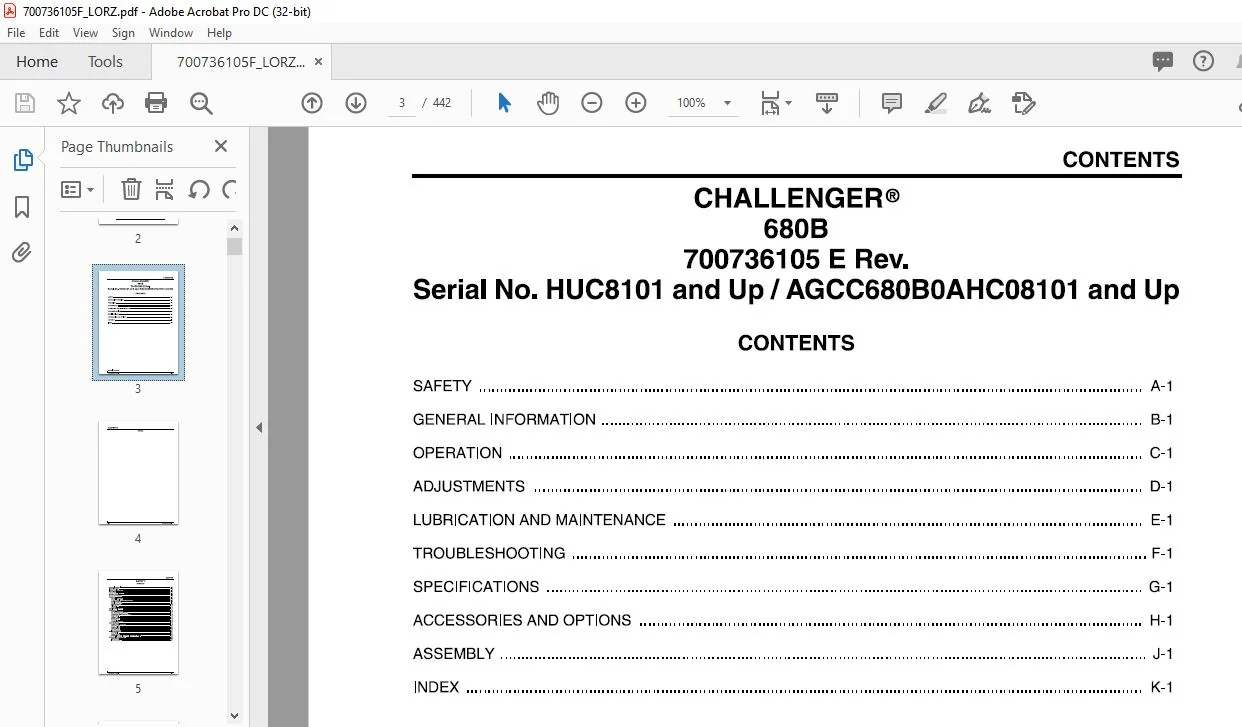Zoom out with minus icon
This screenshot has height=727, width=1242.
tap(592, 103)
